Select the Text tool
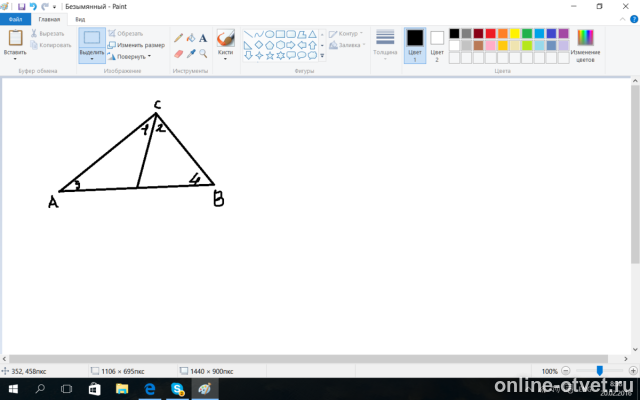Image resolution: width=640 pixels, height=400 pixels. [203, 38]
